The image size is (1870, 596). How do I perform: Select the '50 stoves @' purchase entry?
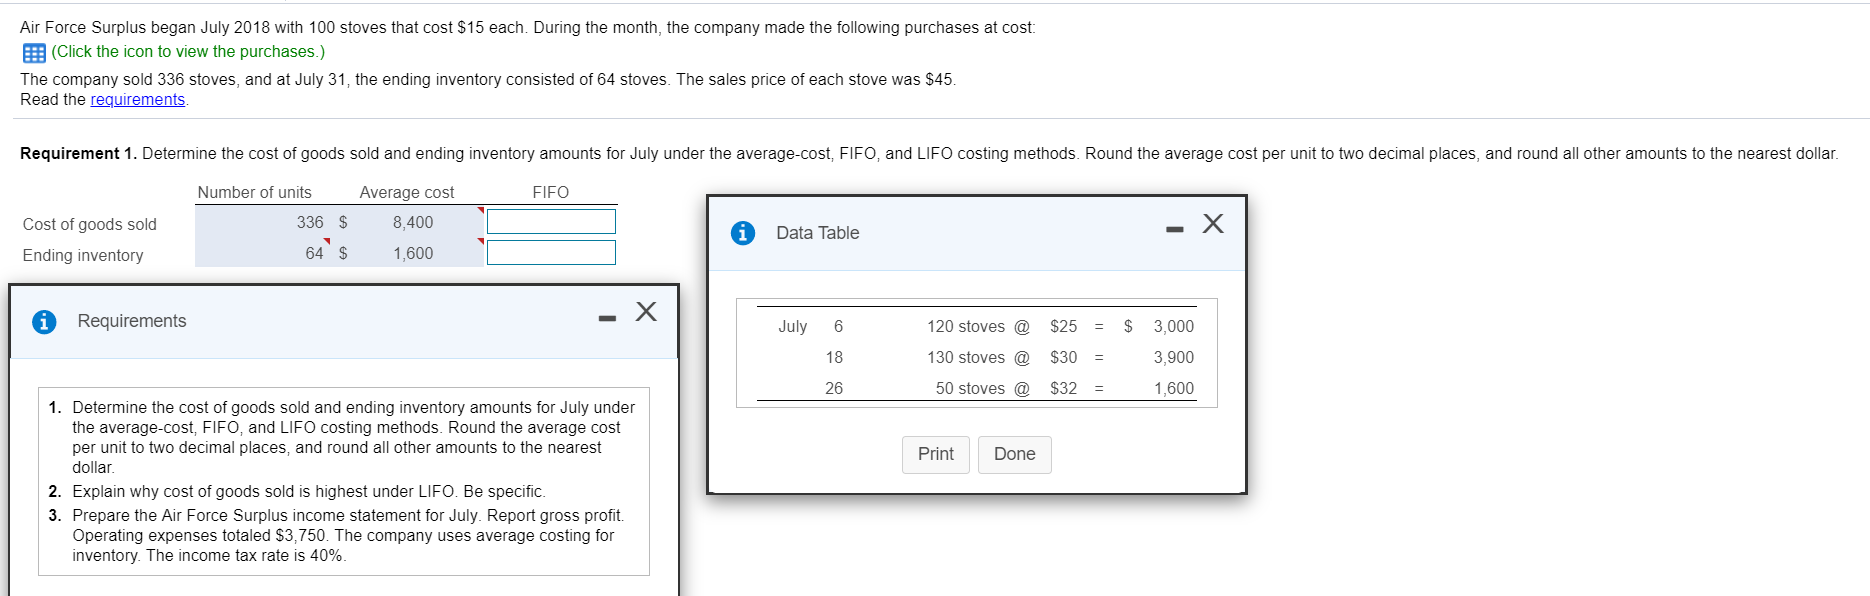point(983,388)
